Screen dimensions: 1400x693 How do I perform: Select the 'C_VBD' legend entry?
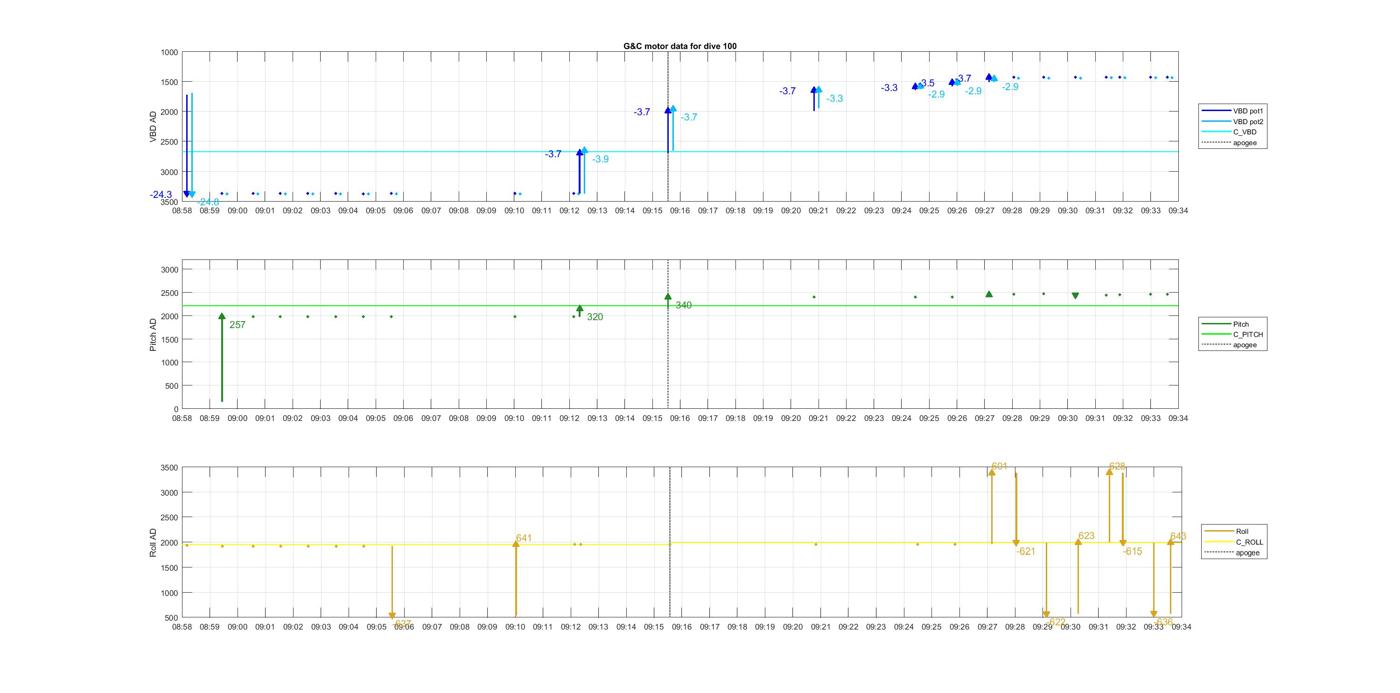click(x=1229, y=132)
